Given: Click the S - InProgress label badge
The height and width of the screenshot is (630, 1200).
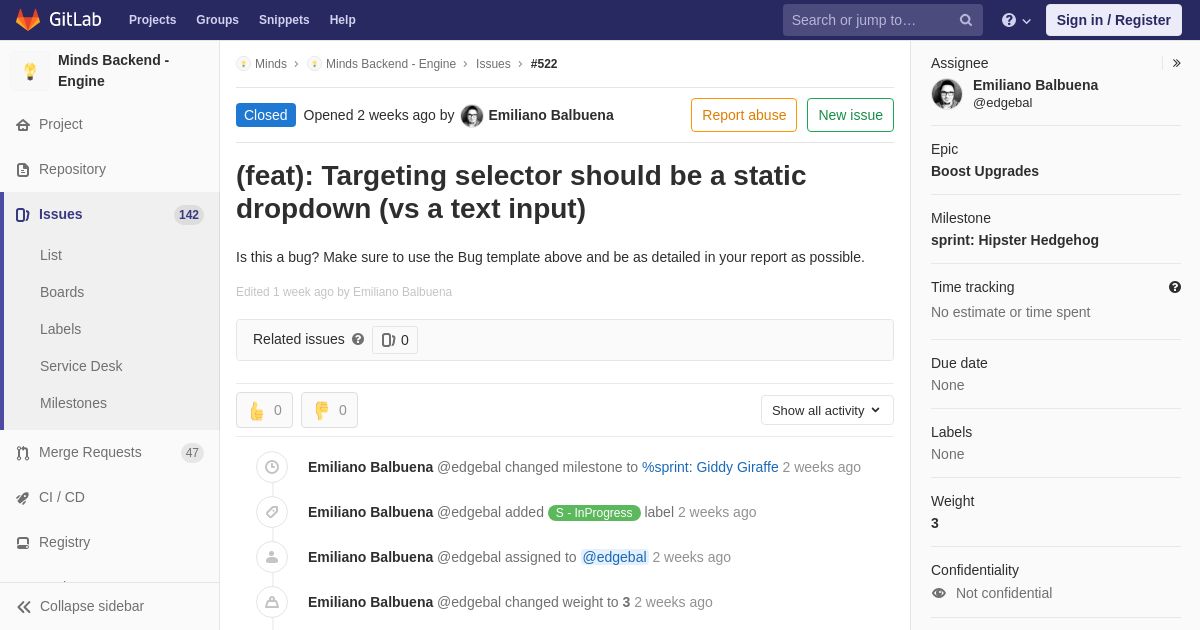Looking at the screenshot, I should pyautogui.click(x=594, y=513).
